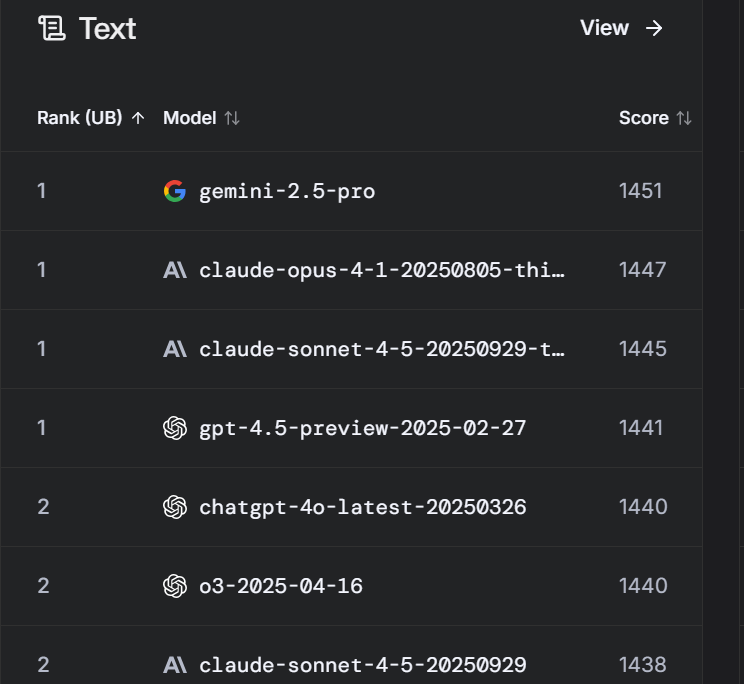Click the Text scroll icon in header
744x684 pixels.
click(51, 28)
